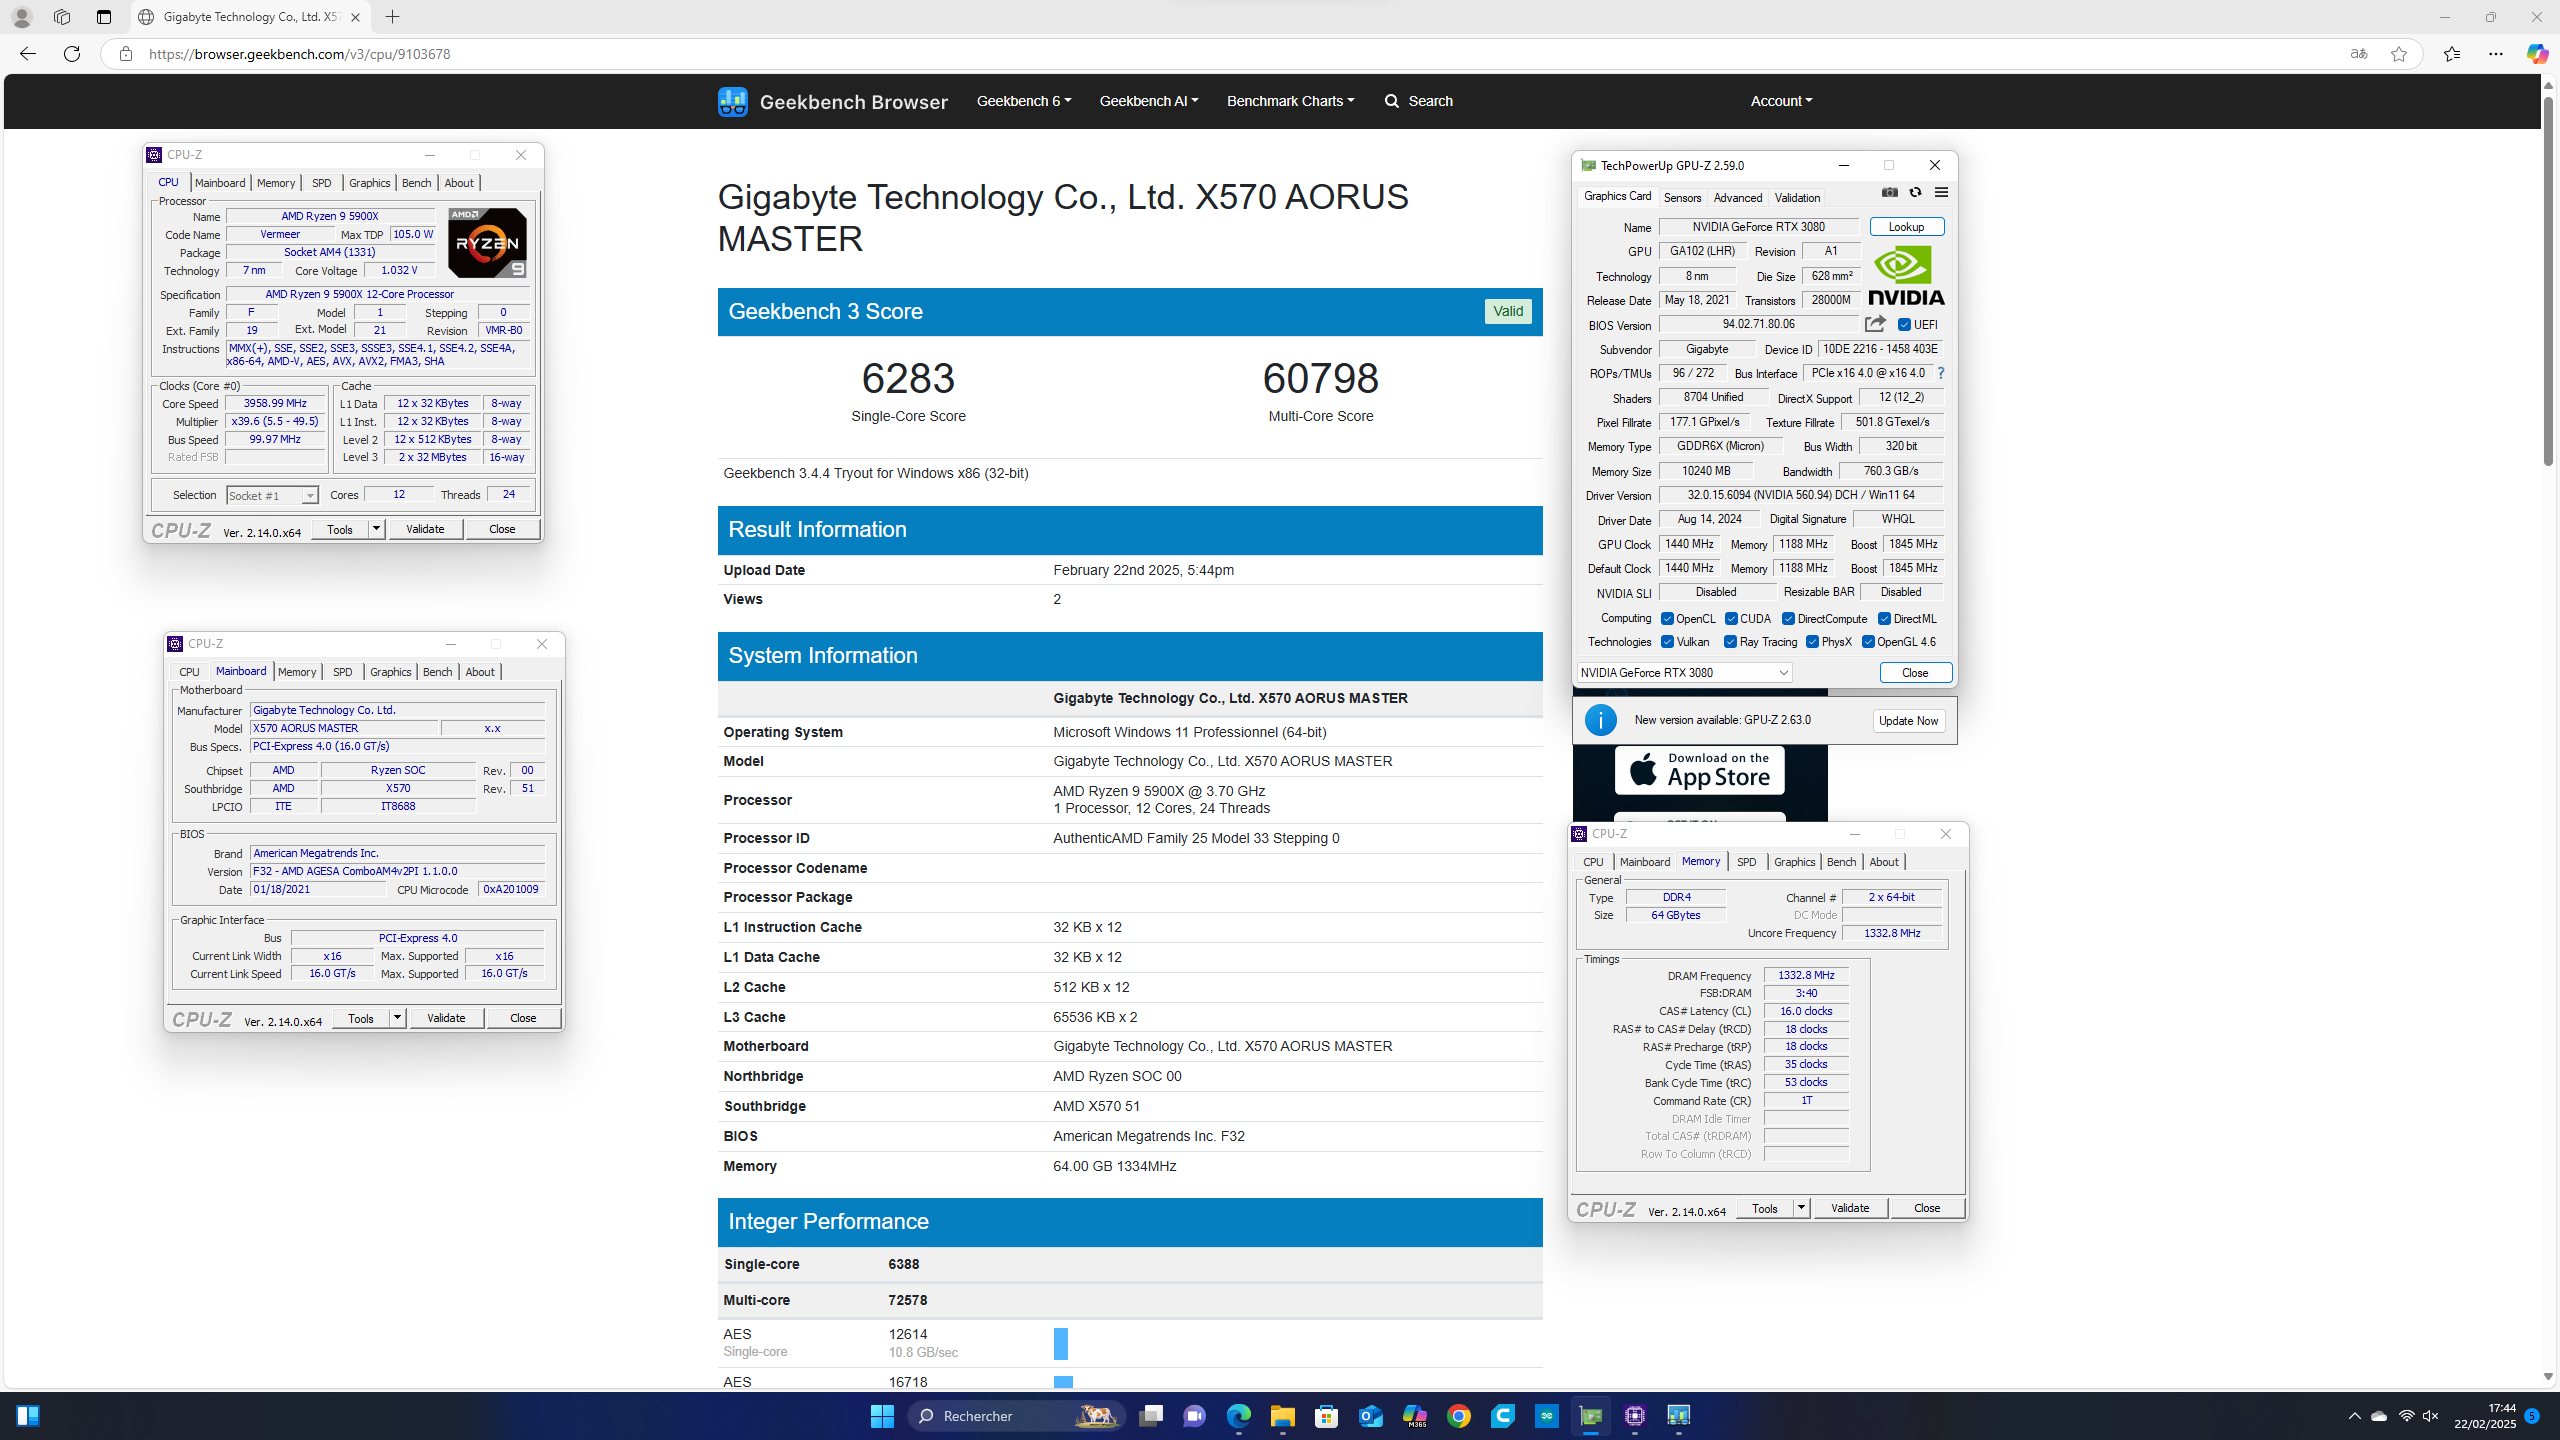Open Microsoft Edge from the taskbar
Screen dimensions: 2560x1440
tap(1238, 1416)
